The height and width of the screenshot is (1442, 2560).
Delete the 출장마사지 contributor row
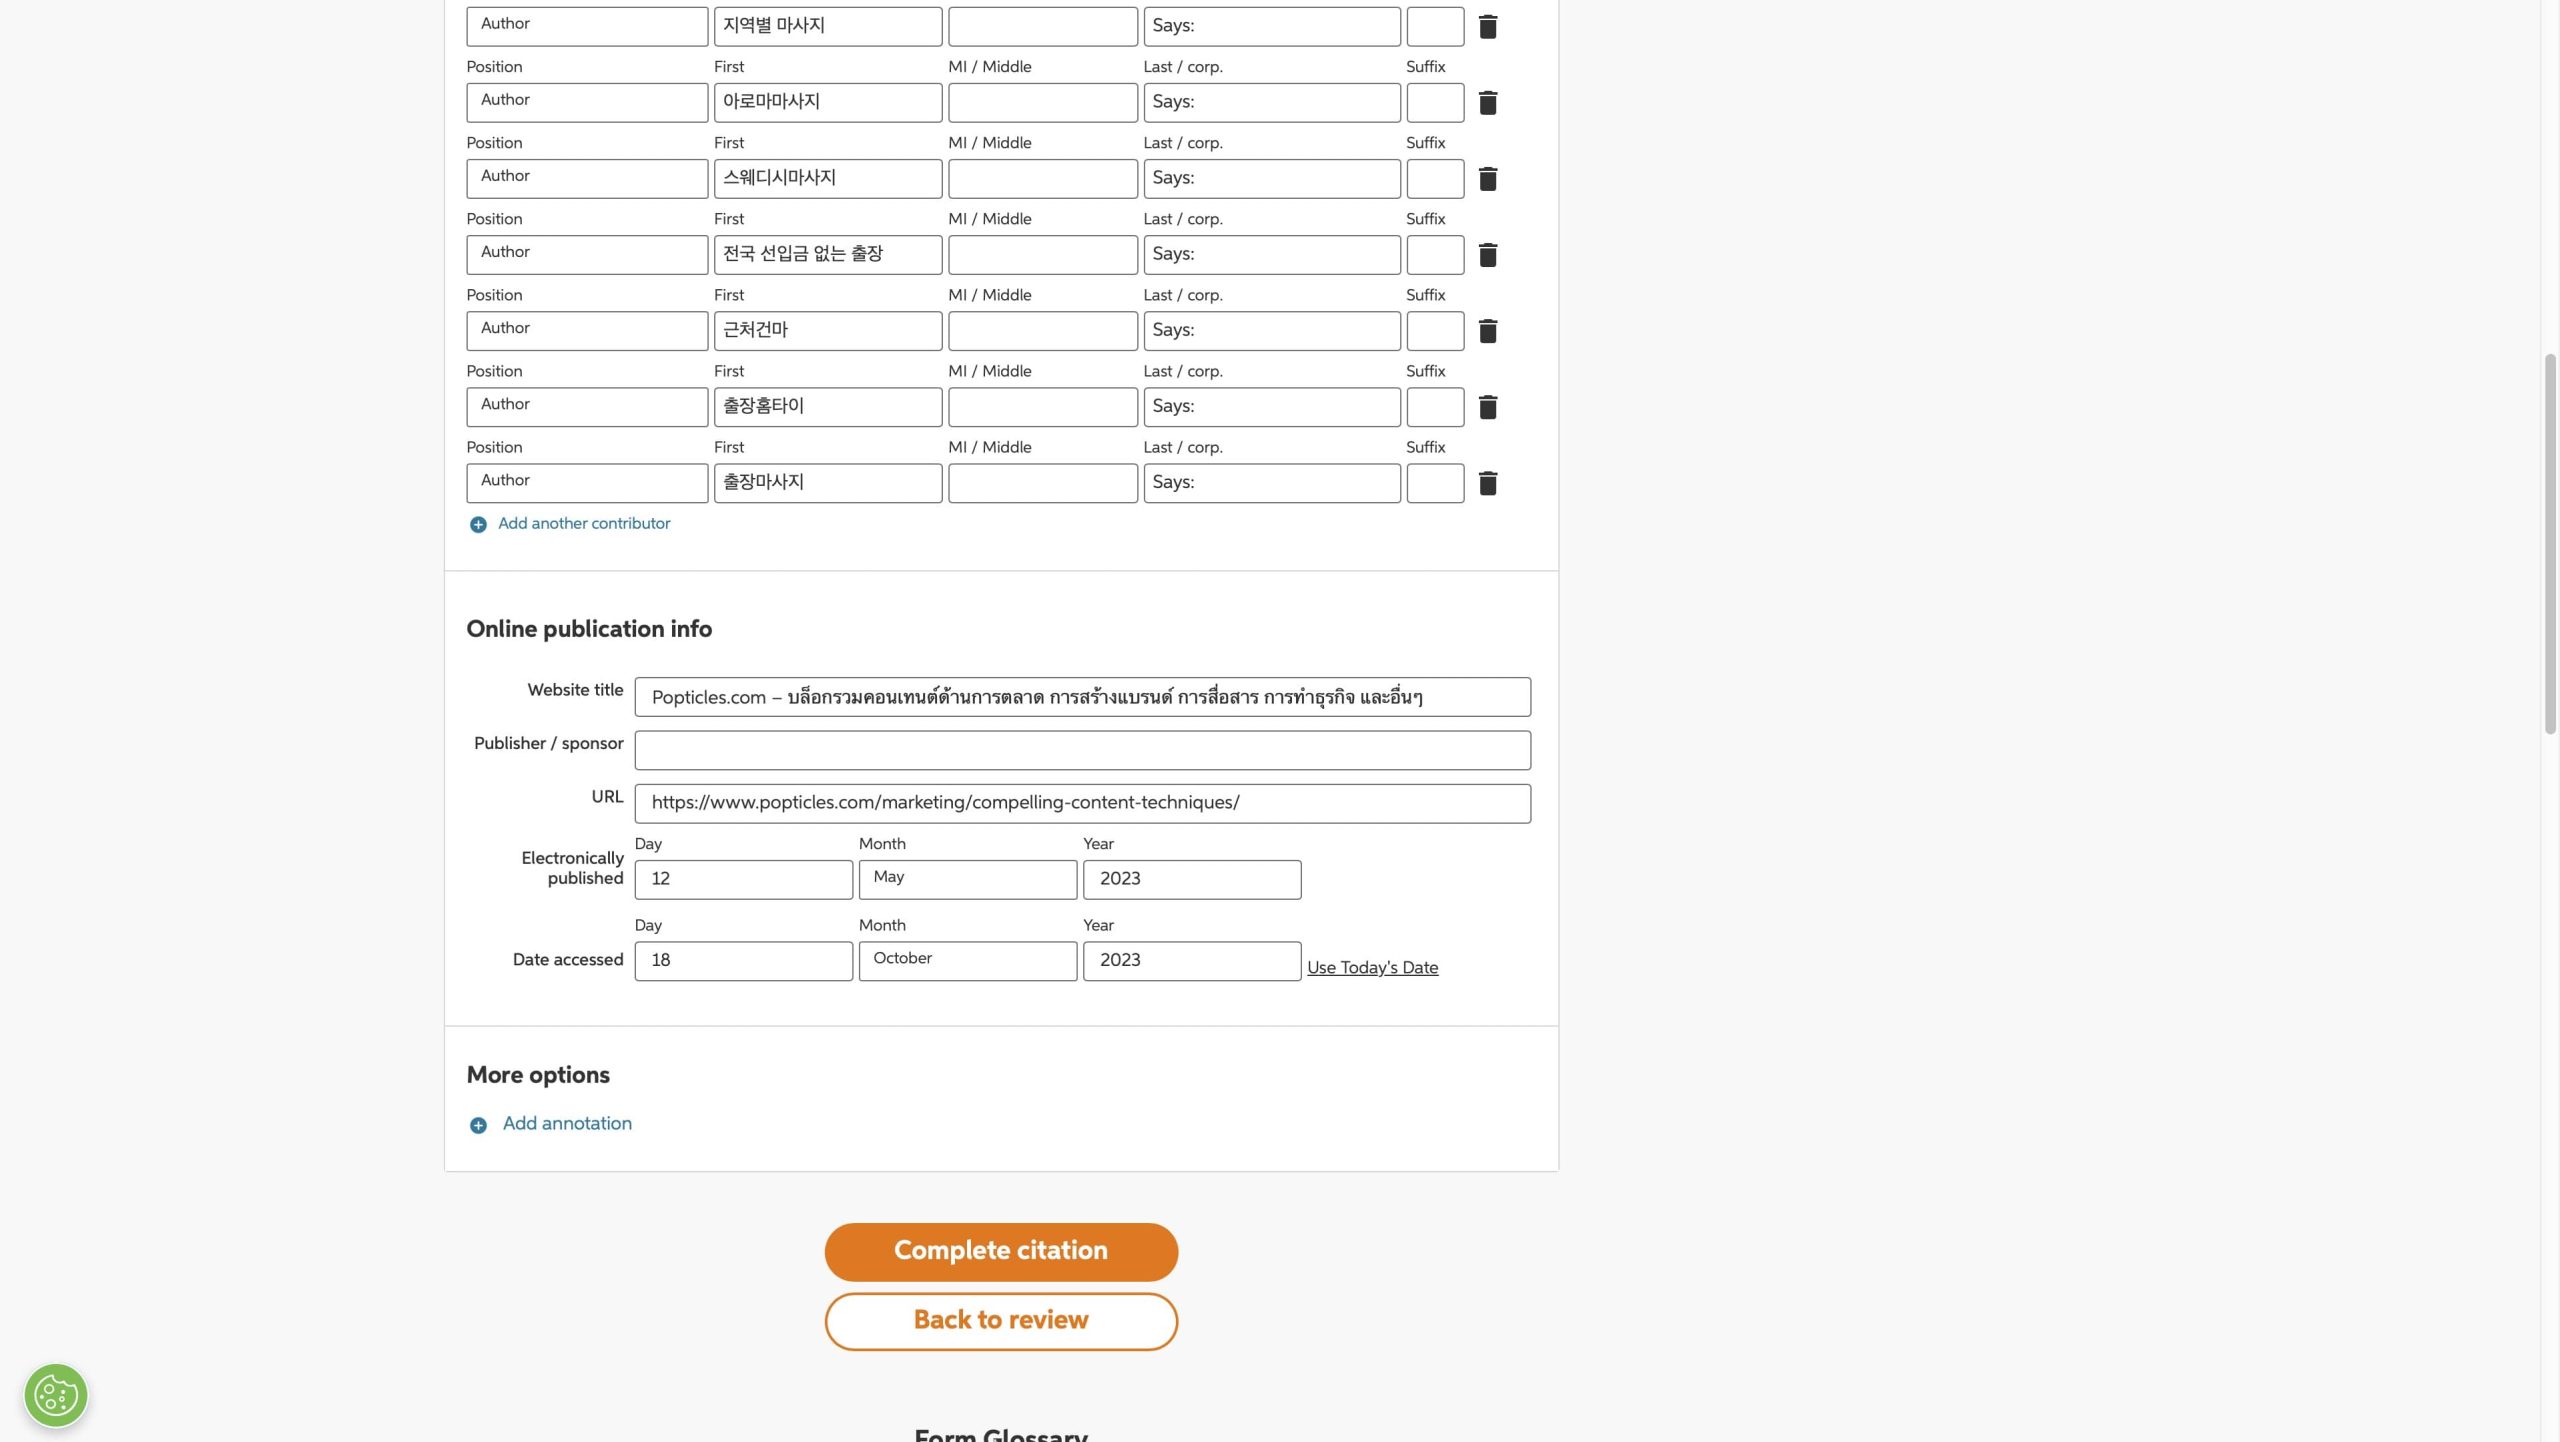(1487, 483)
